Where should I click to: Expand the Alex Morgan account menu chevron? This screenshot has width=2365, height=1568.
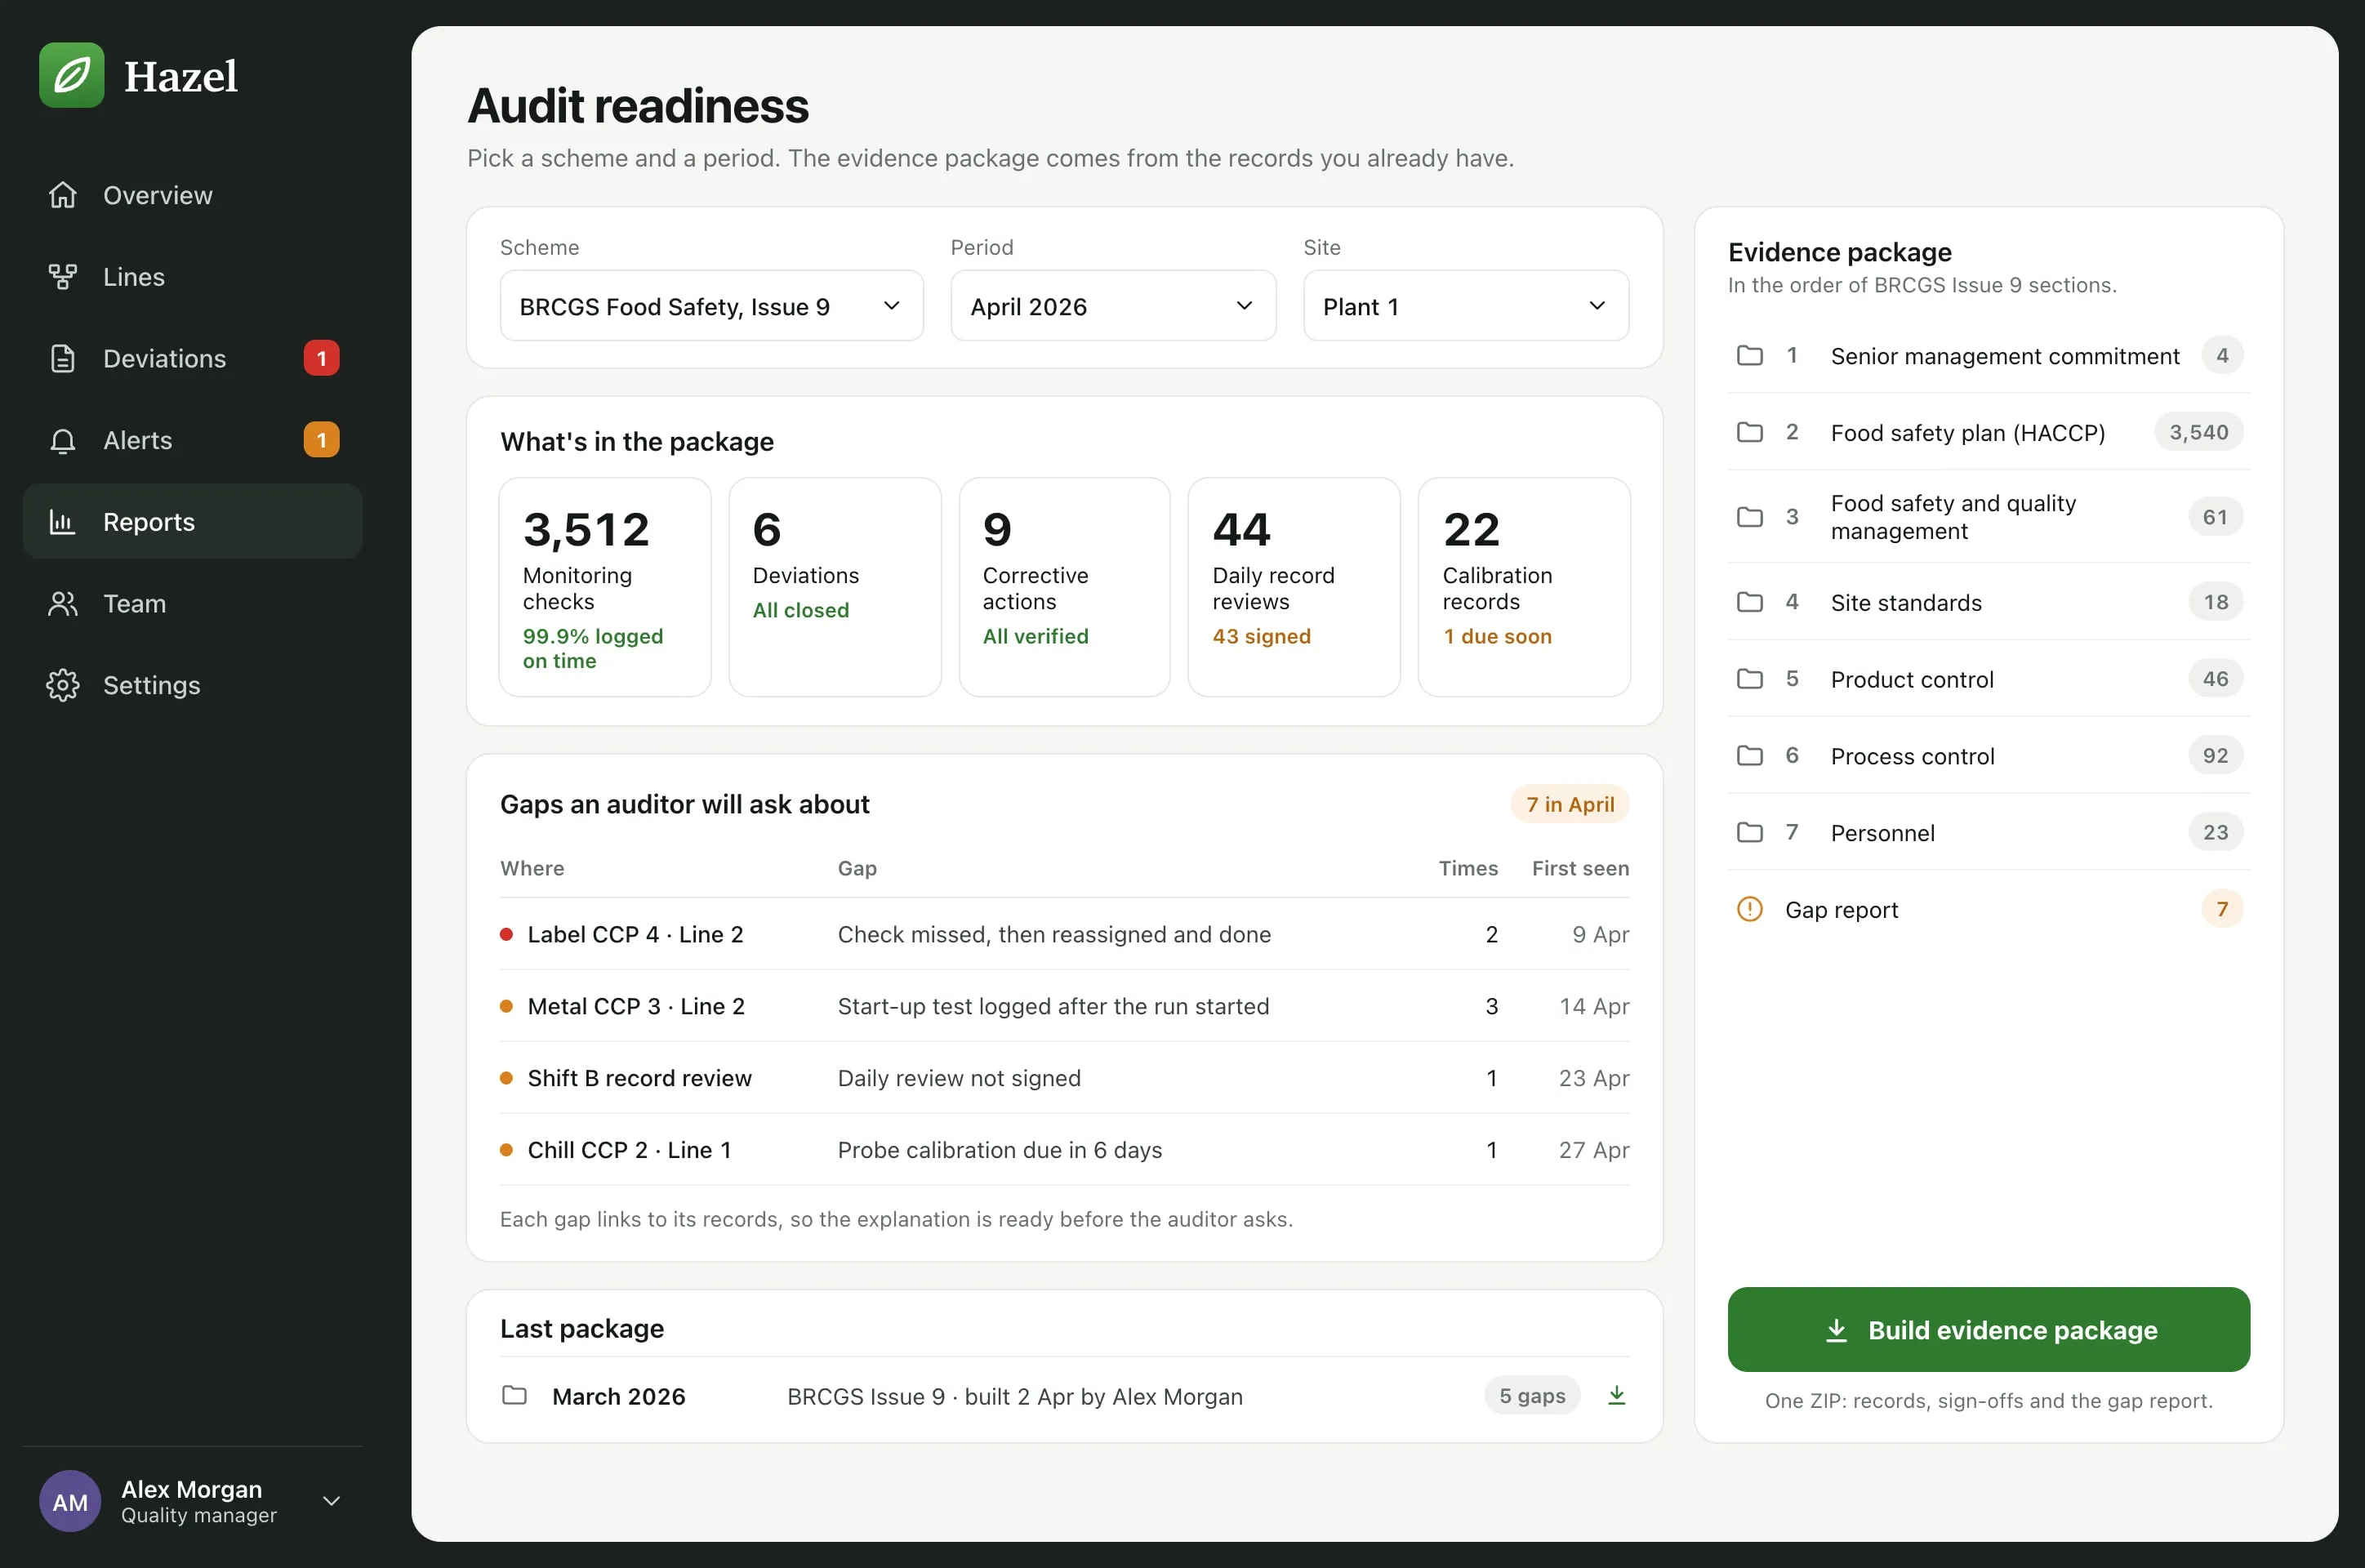[x=332, y=1501]
